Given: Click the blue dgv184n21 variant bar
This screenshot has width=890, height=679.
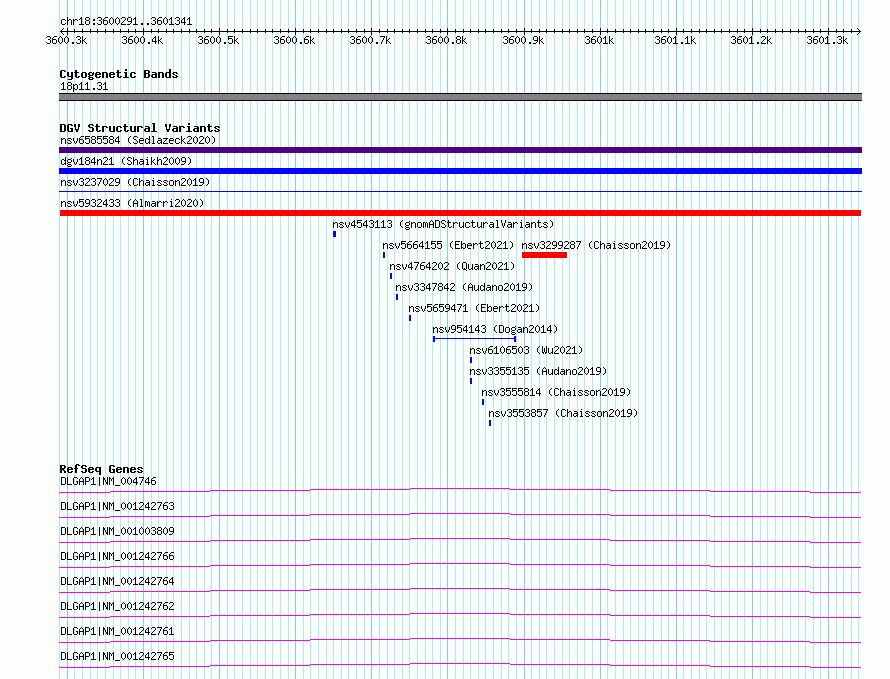Looking at the screenshot, I should [x=460, y=171].
